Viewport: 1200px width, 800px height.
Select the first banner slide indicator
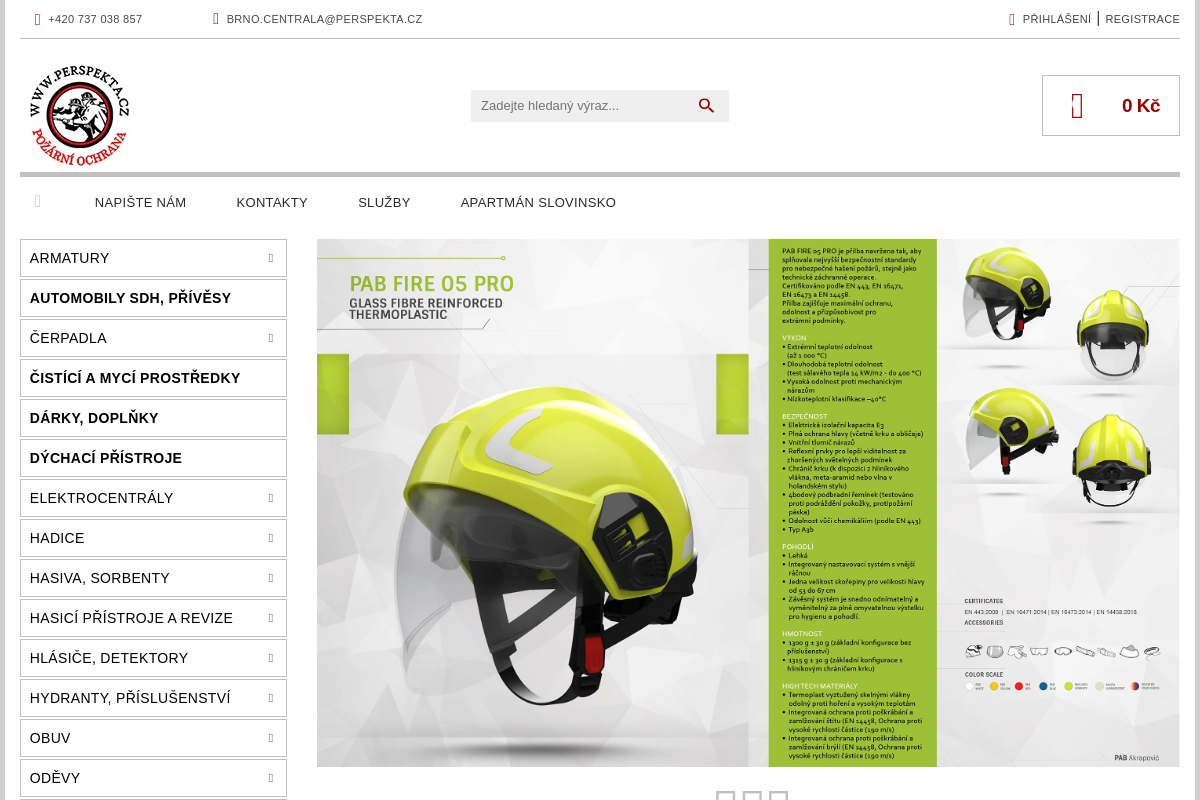coord(726,796)
